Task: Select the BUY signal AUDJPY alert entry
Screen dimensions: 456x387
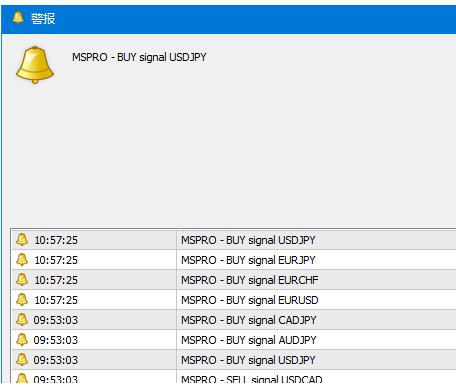Action: click(234, 340)
